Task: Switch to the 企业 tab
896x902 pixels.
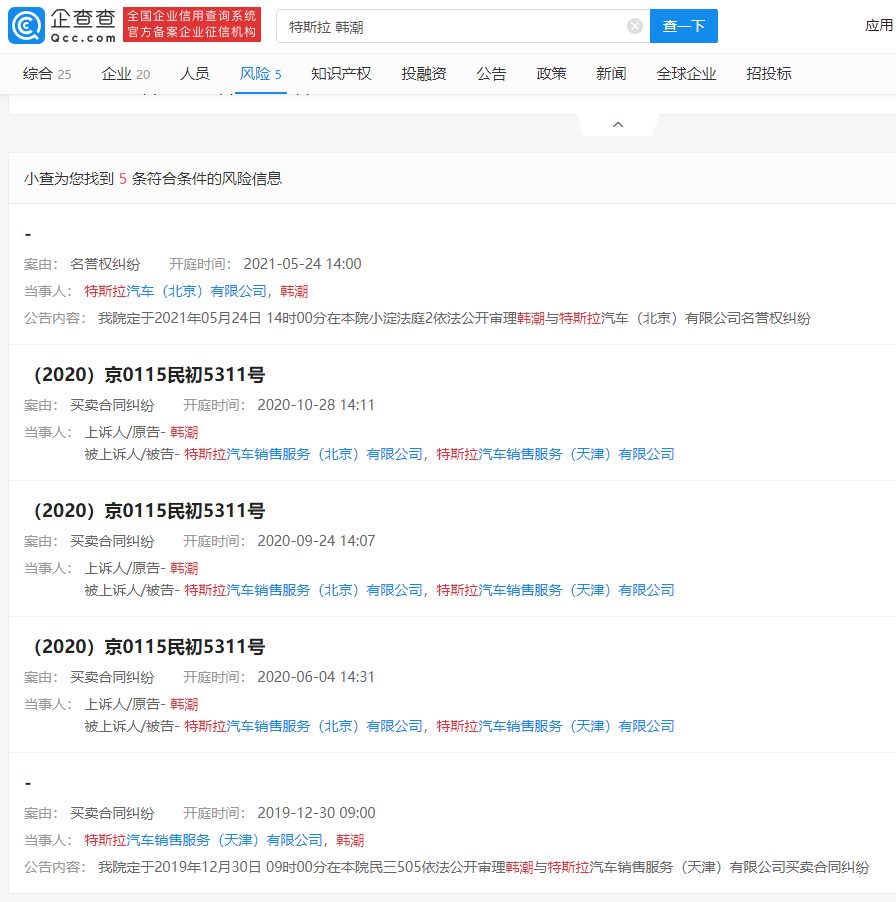Action: click(x=125, y=74)
